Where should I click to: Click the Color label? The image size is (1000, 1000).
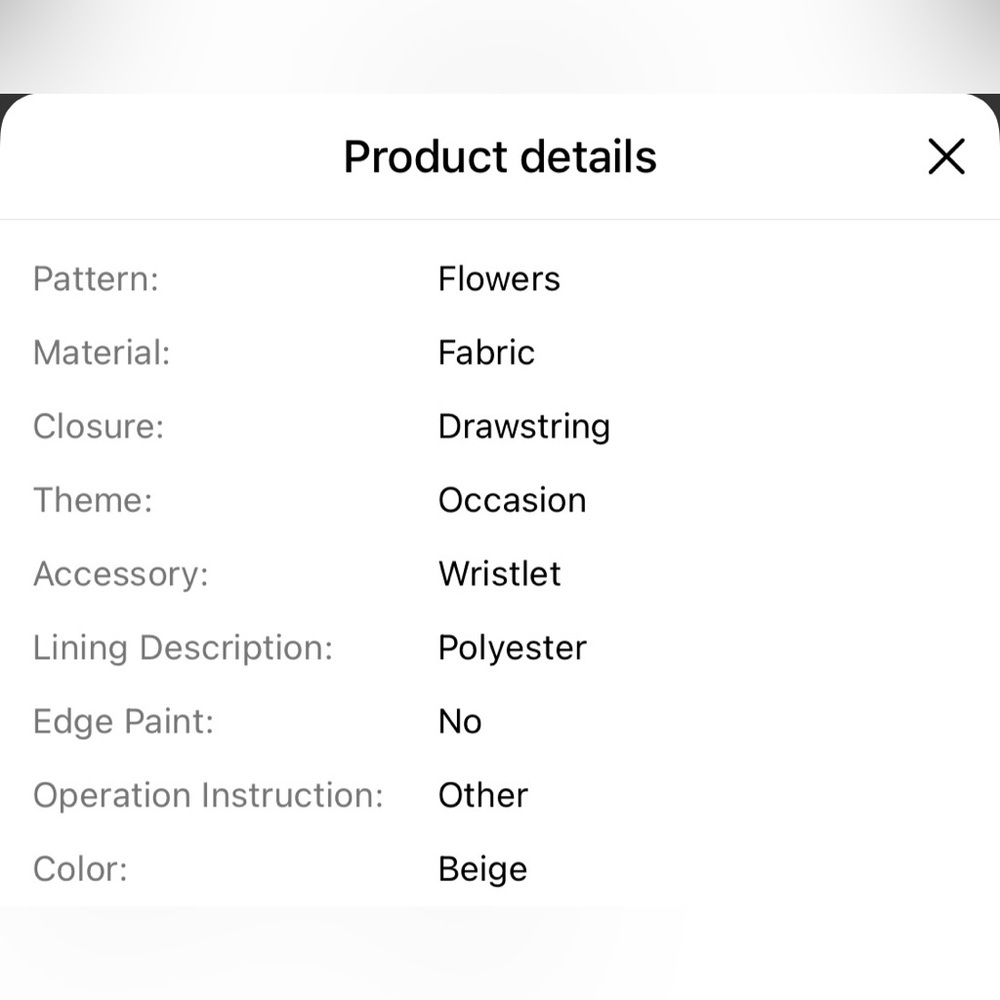80,869
